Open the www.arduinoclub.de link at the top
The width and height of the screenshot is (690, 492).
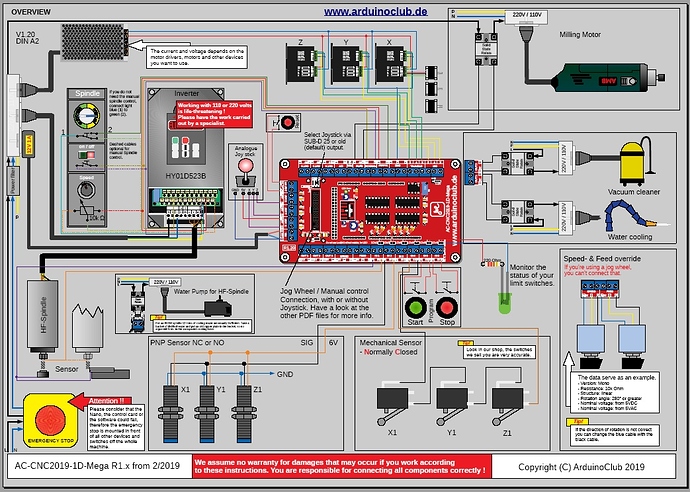click(x=375, y=11)
